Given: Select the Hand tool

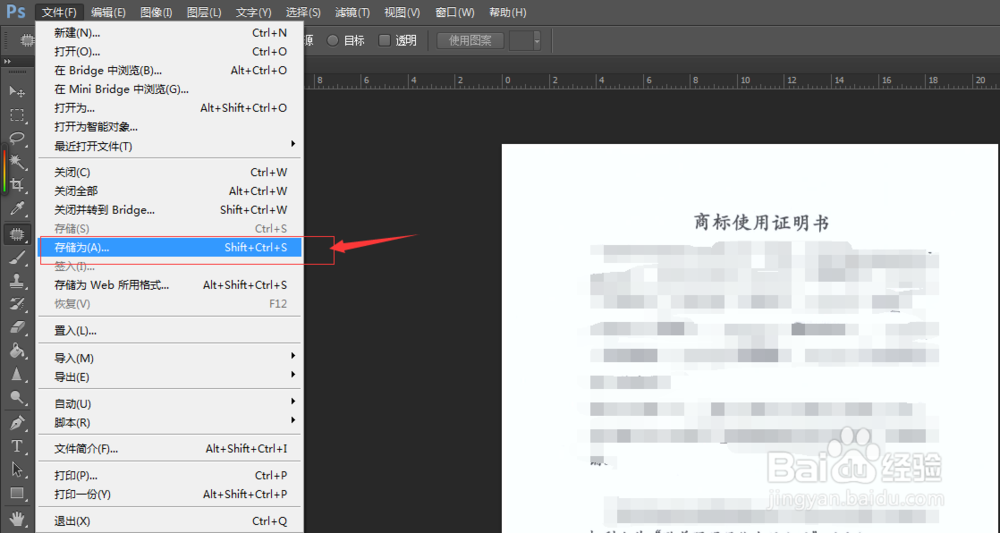Looking at the screenshot, I should coord(17,518).
